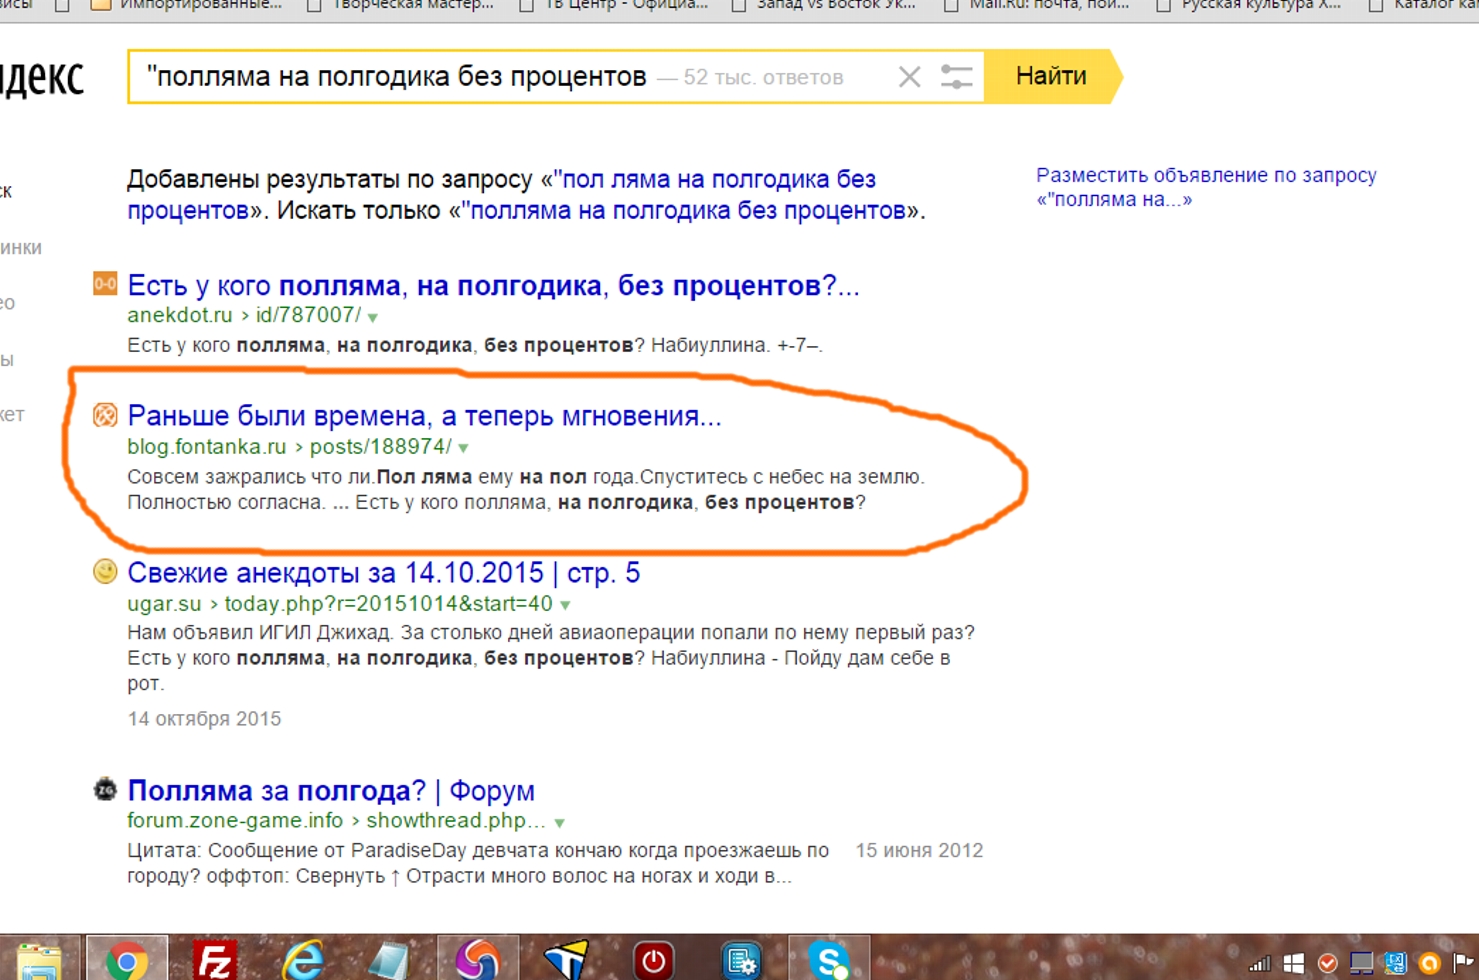Open the 'Разместить объявление по запросу' link
This screenshot has width=1479, height=980.
pyautogui.click(x=1206, y=187)
